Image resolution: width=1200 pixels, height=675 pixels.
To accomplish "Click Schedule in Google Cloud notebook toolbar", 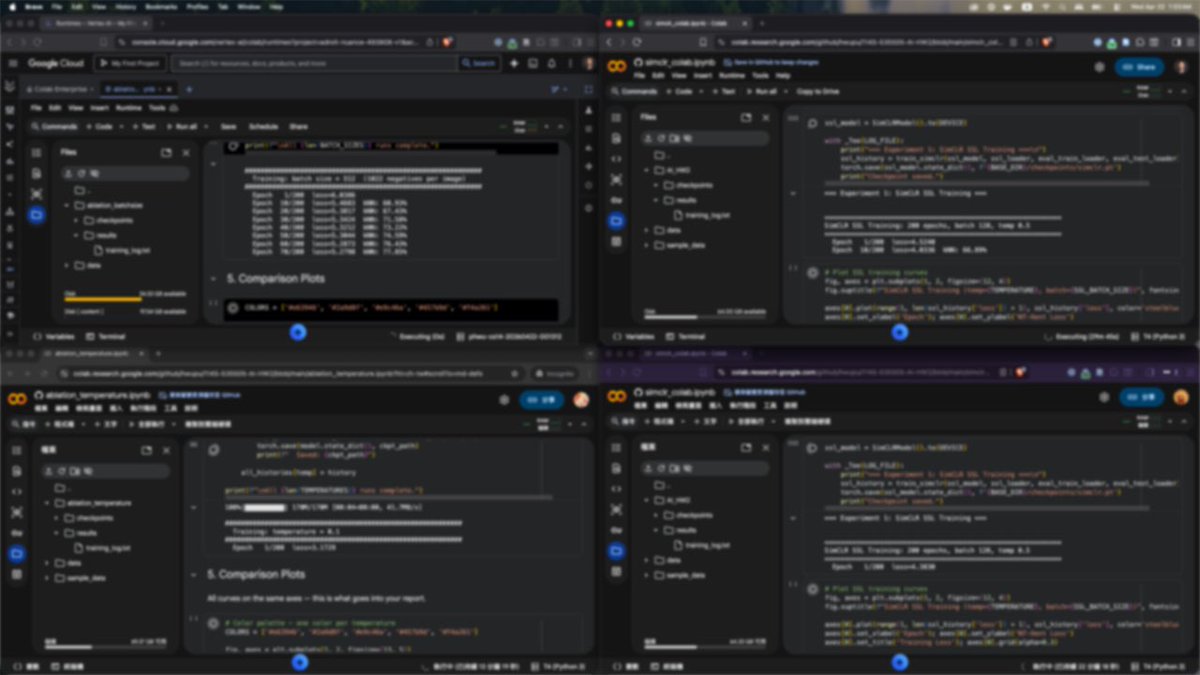I will pos(263,127).
